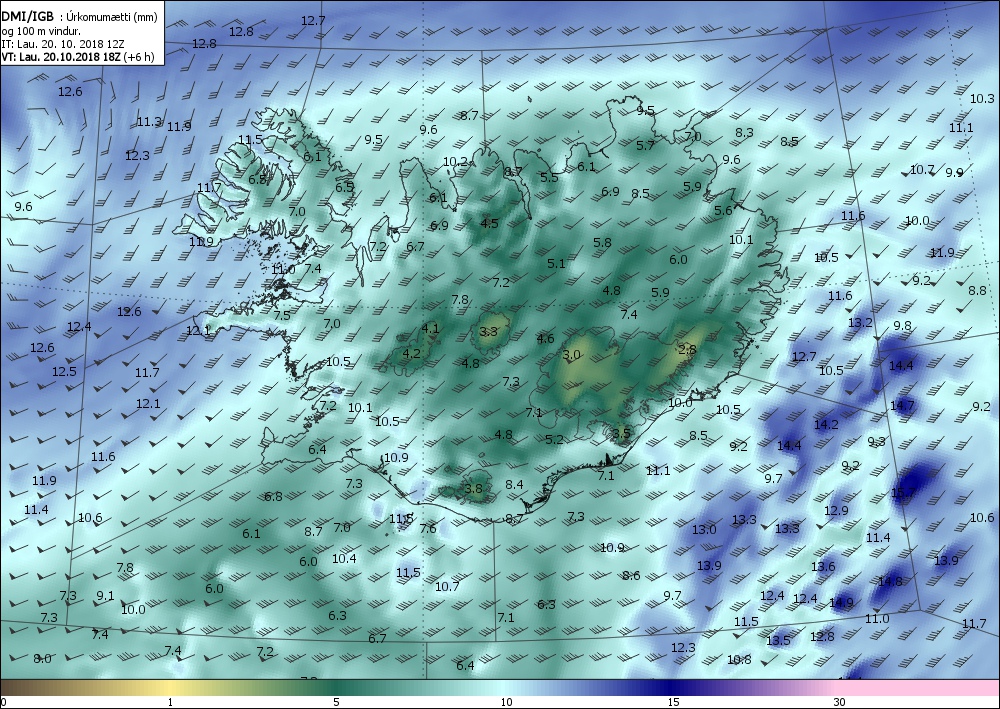Screen dimensions: 1000x709
Task: Click the 9.3 value on the map
Action: click(877, 441)
